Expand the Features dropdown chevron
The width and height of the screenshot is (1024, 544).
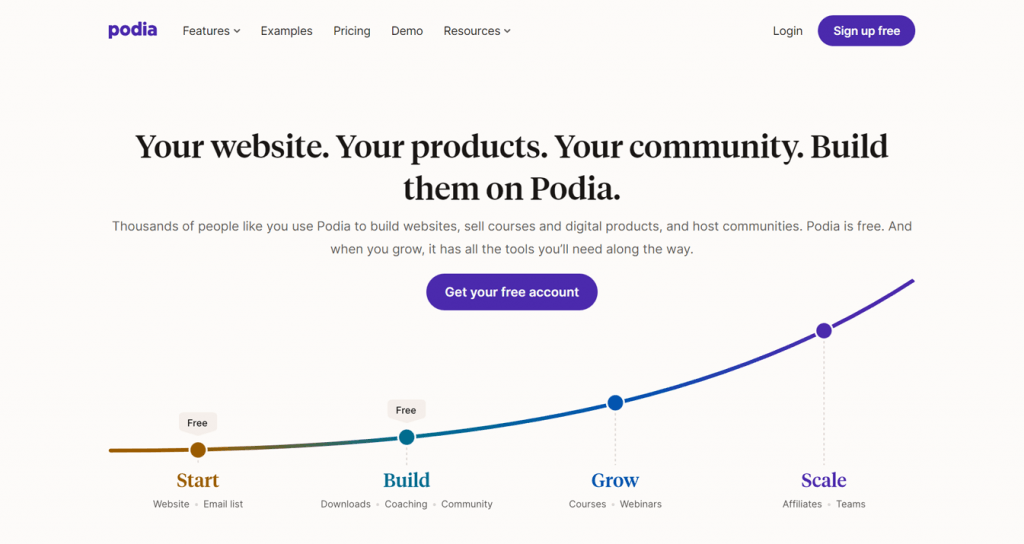(237, 31)
